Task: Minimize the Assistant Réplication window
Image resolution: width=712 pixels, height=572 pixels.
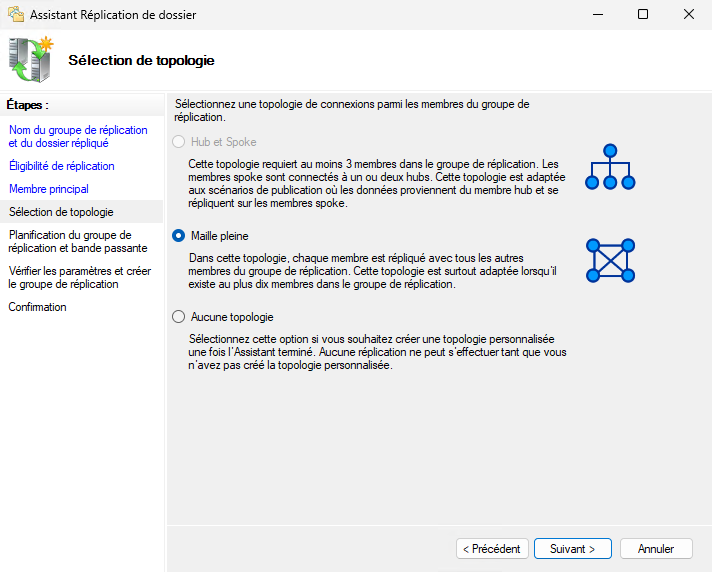Action: coord(598,15)
